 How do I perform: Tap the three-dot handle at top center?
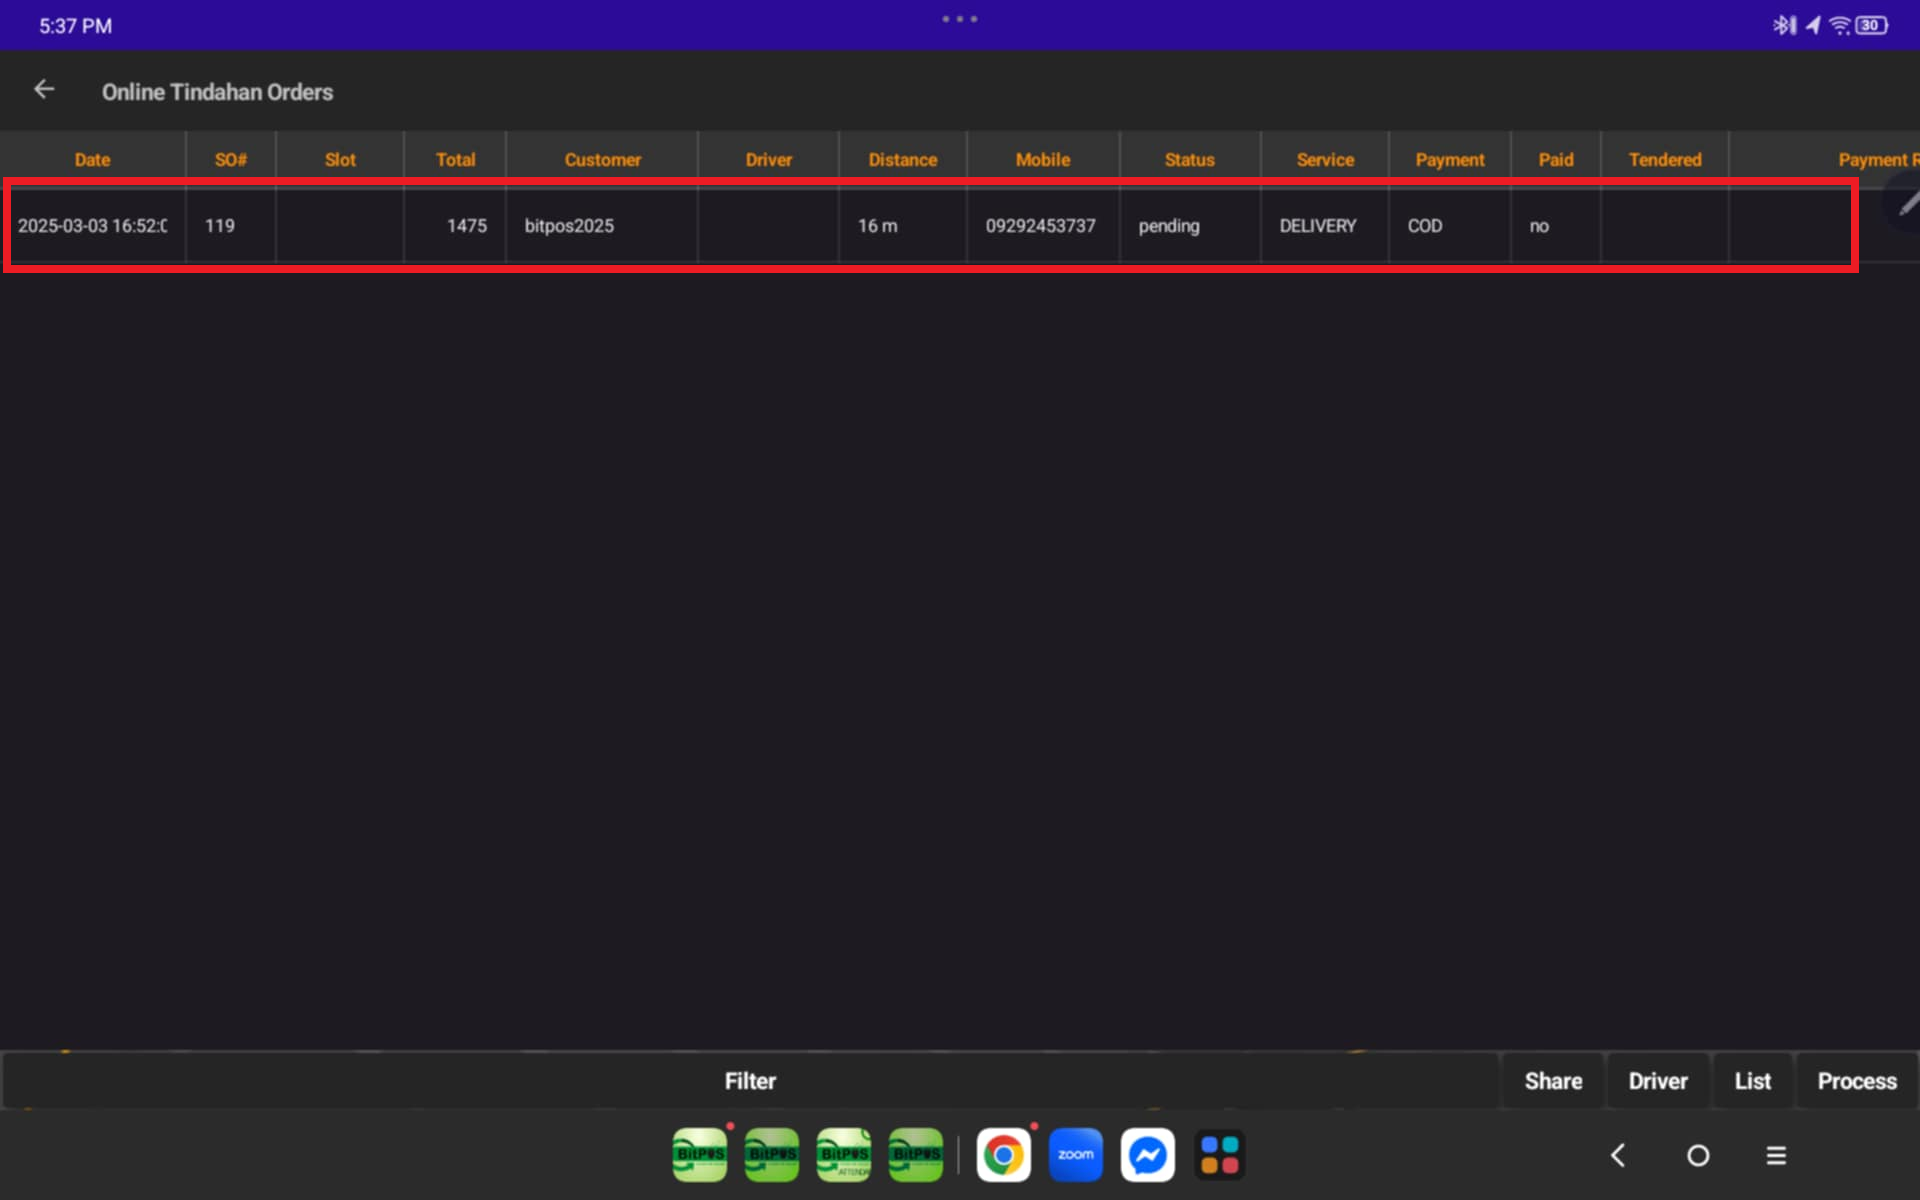tap(959, 19)
